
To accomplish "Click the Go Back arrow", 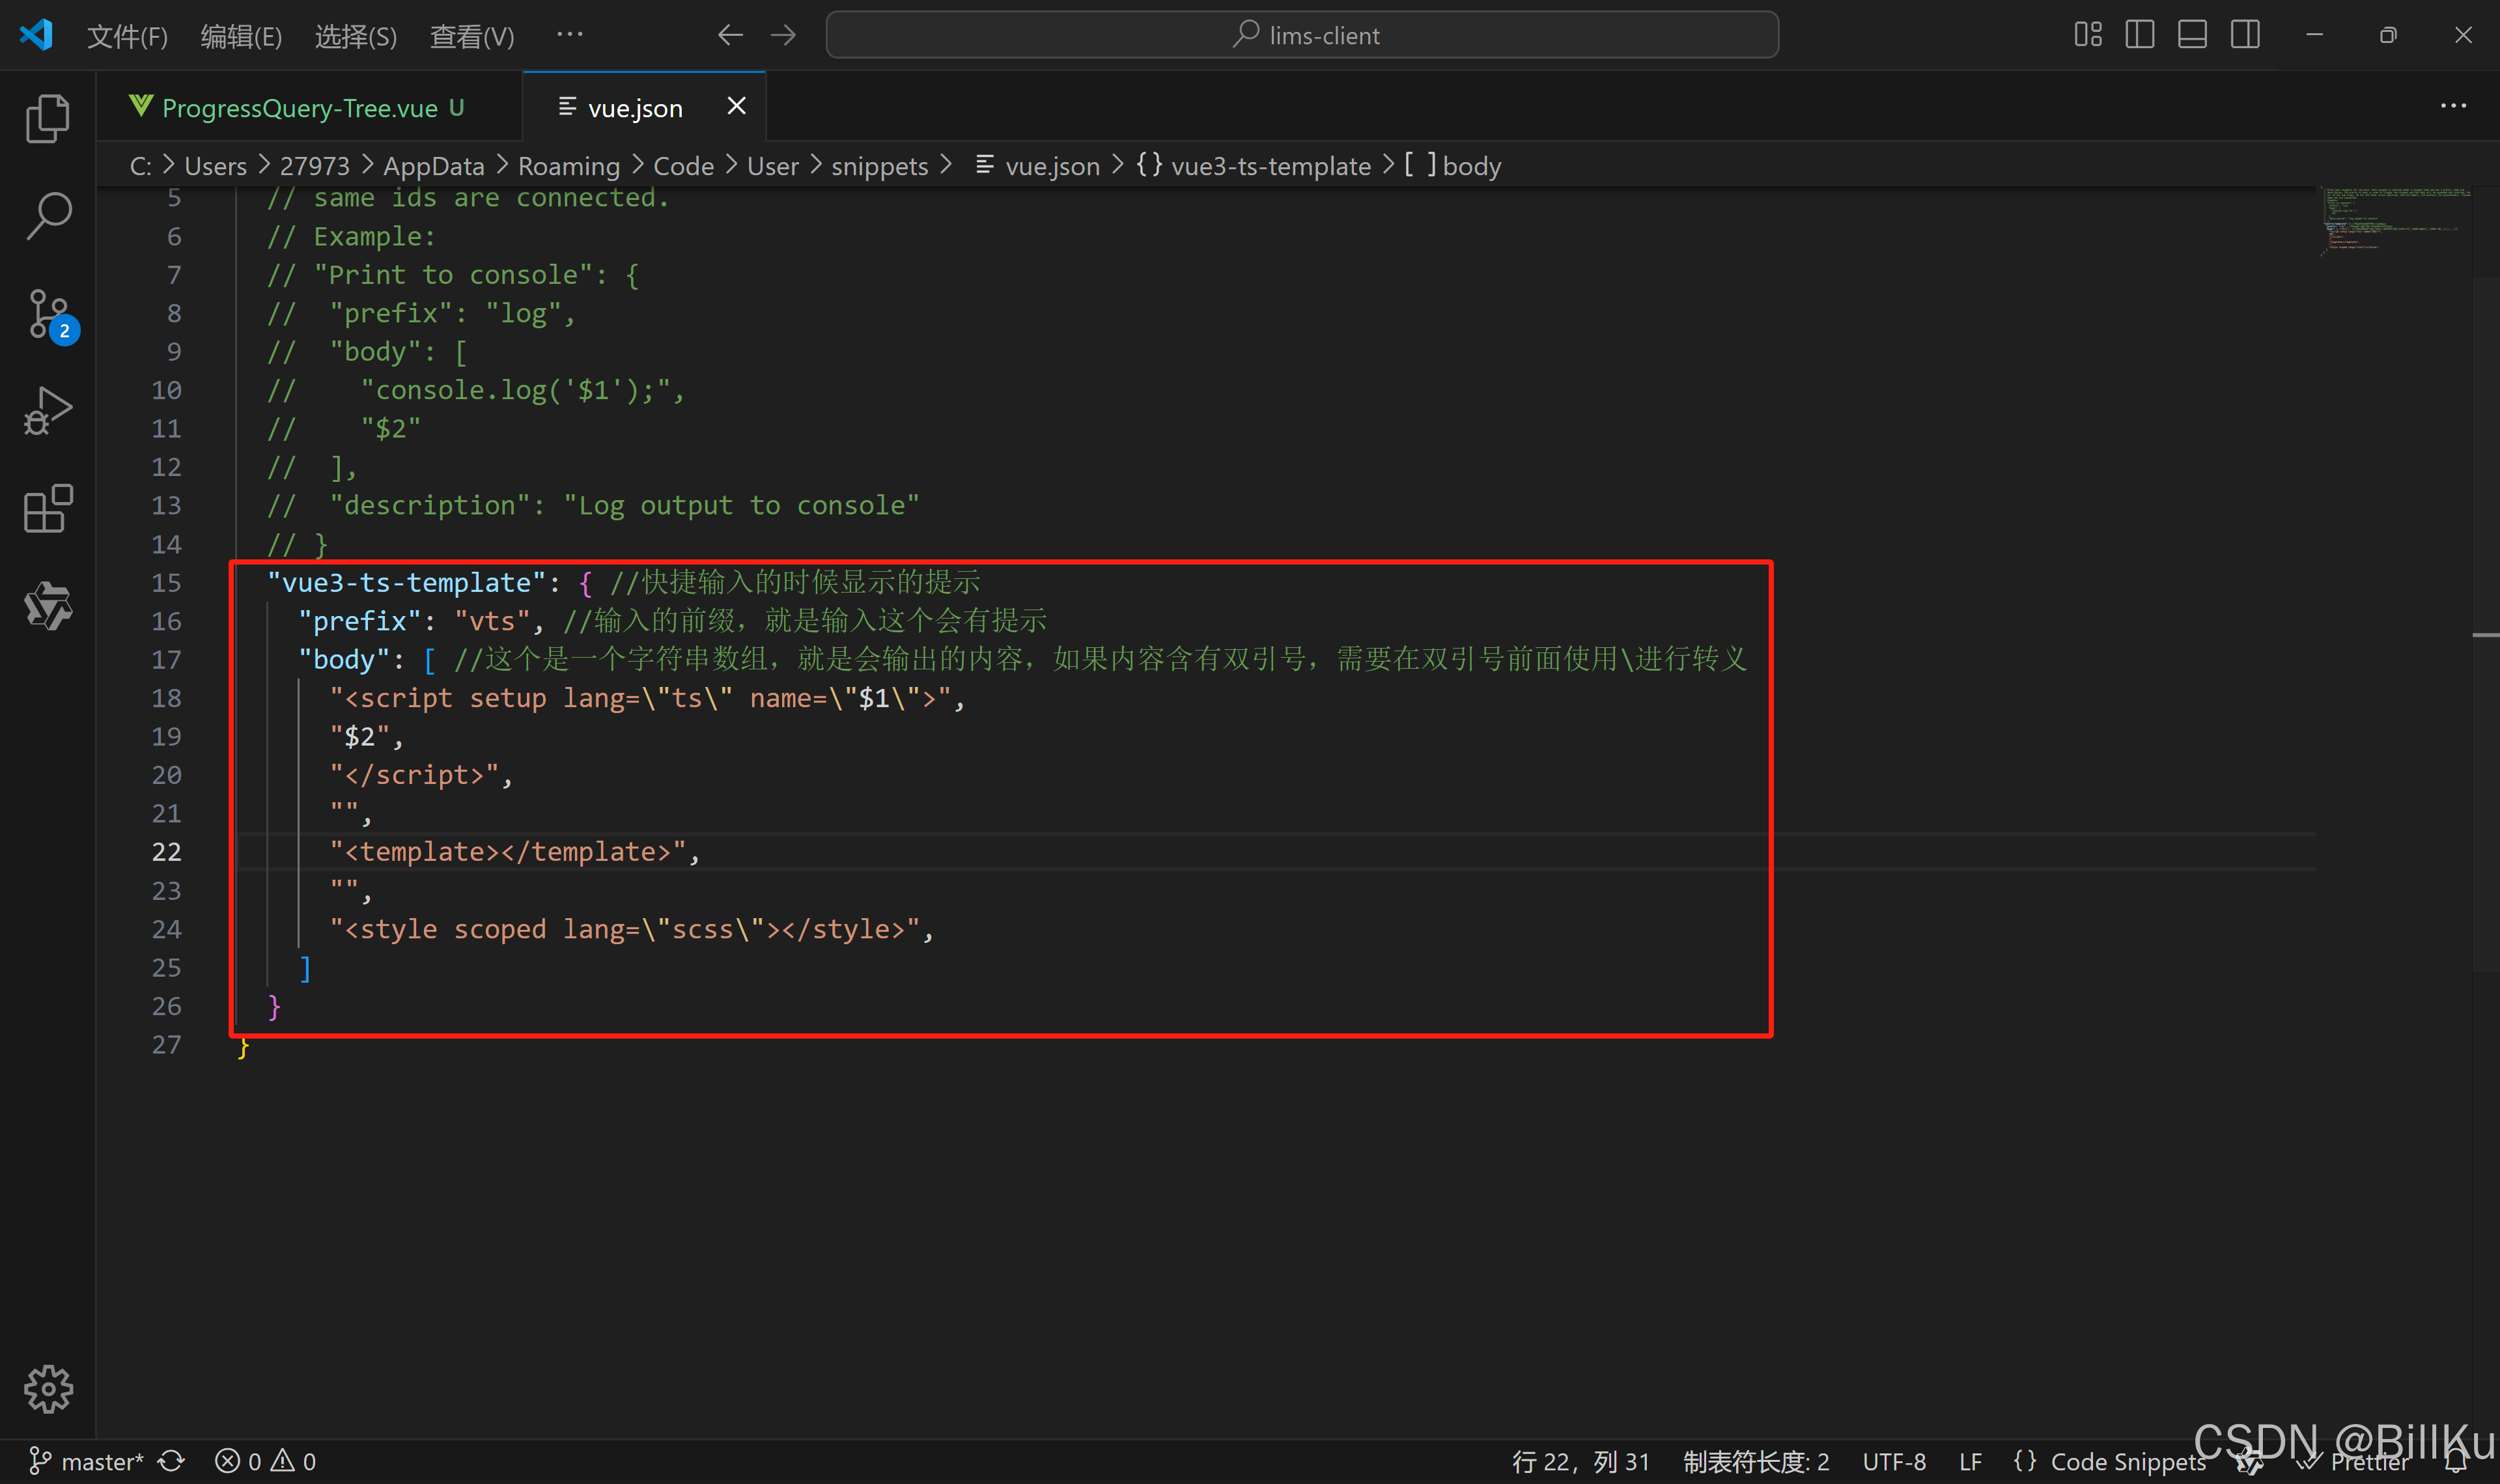I will click(730, 36).
